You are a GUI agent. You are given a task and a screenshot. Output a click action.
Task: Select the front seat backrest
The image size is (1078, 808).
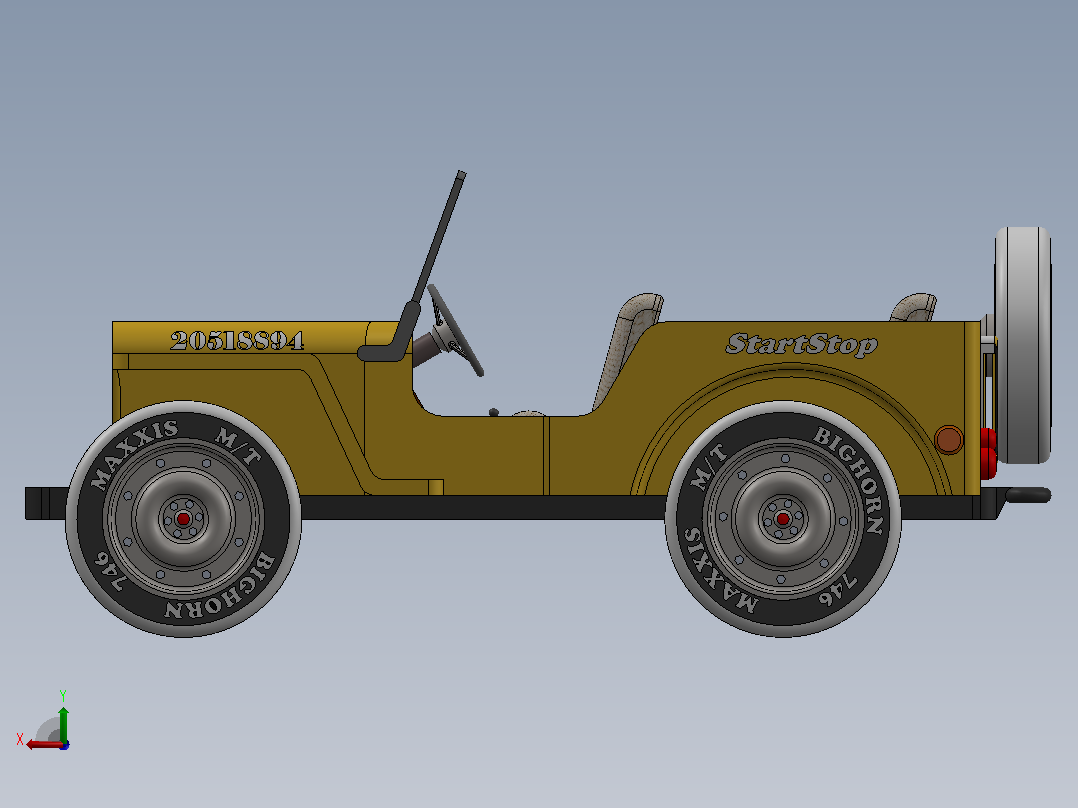626,351
